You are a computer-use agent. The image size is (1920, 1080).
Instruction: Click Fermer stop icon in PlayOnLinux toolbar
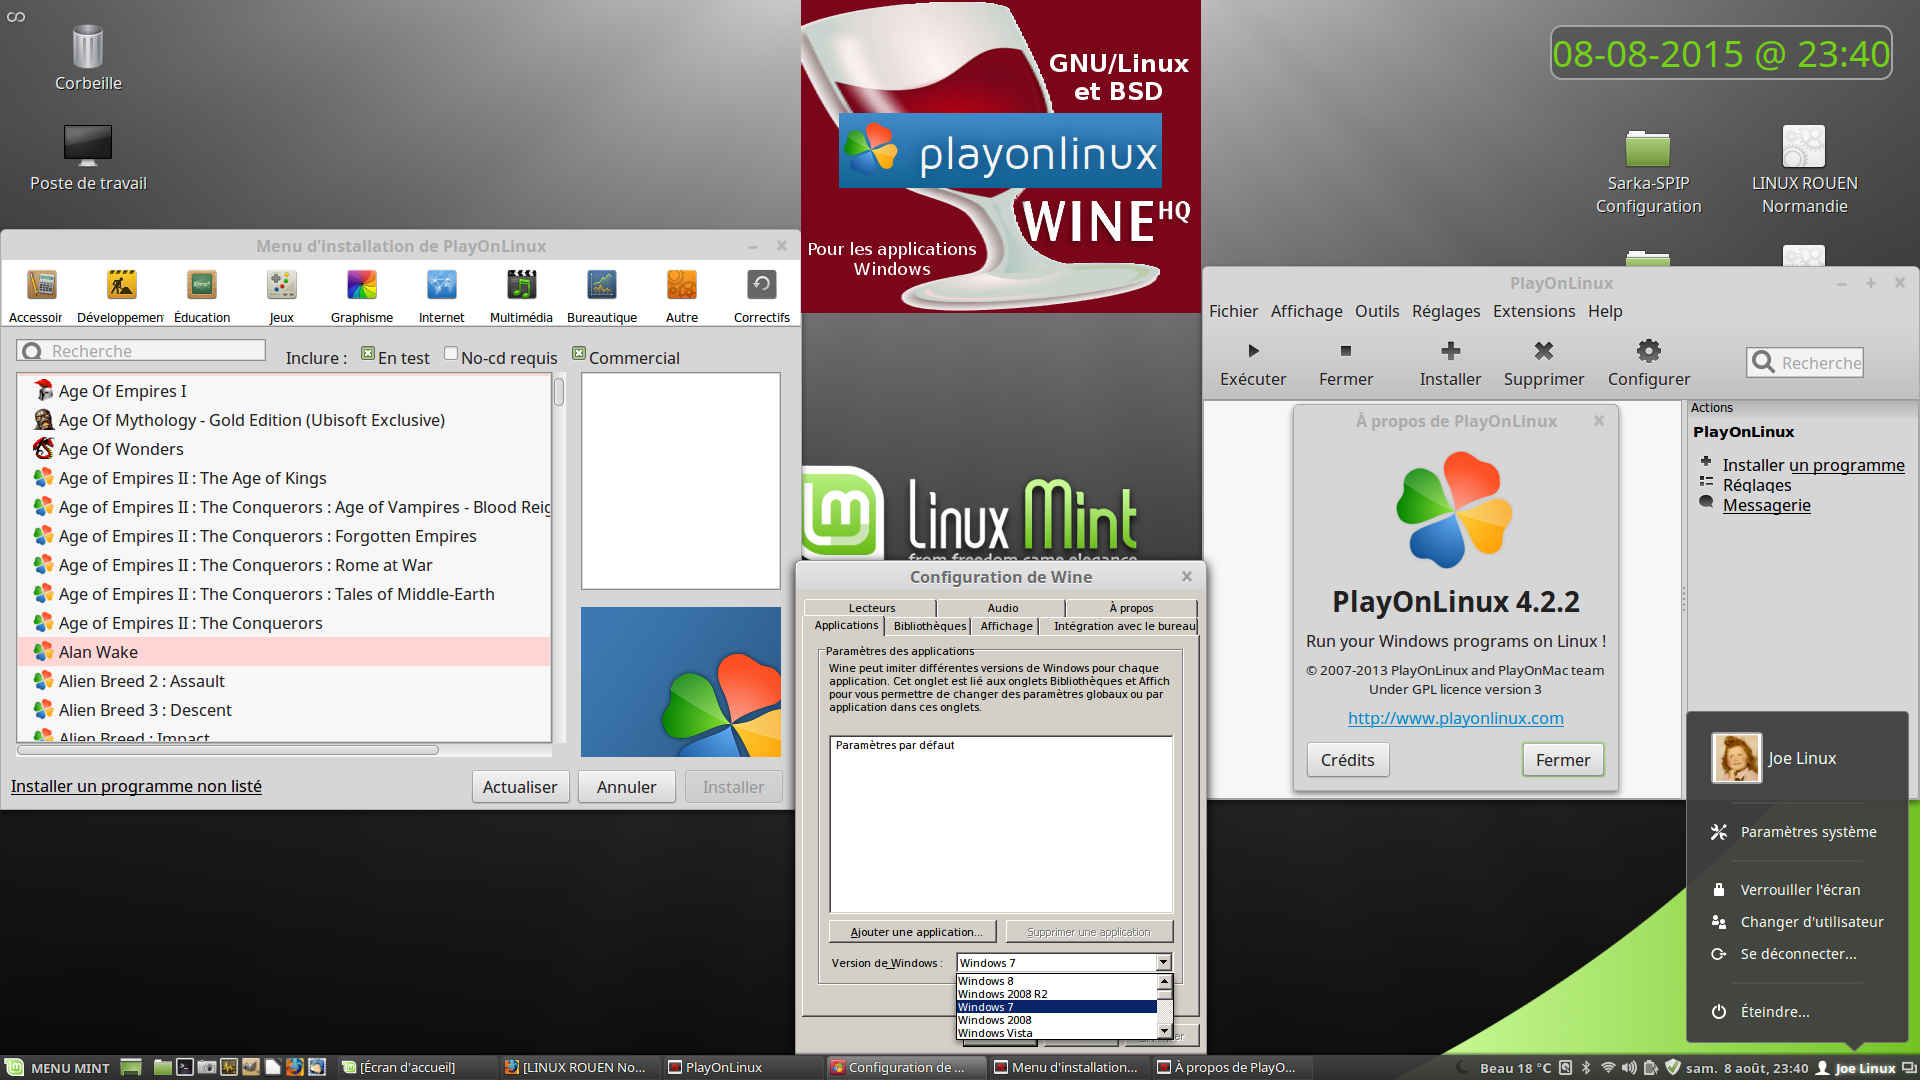(x=1346, y=364)
